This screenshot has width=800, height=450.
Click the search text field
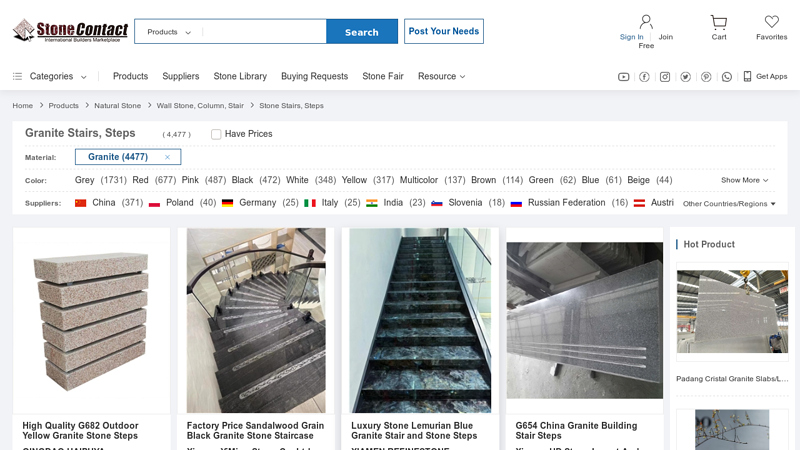(263, 32)
